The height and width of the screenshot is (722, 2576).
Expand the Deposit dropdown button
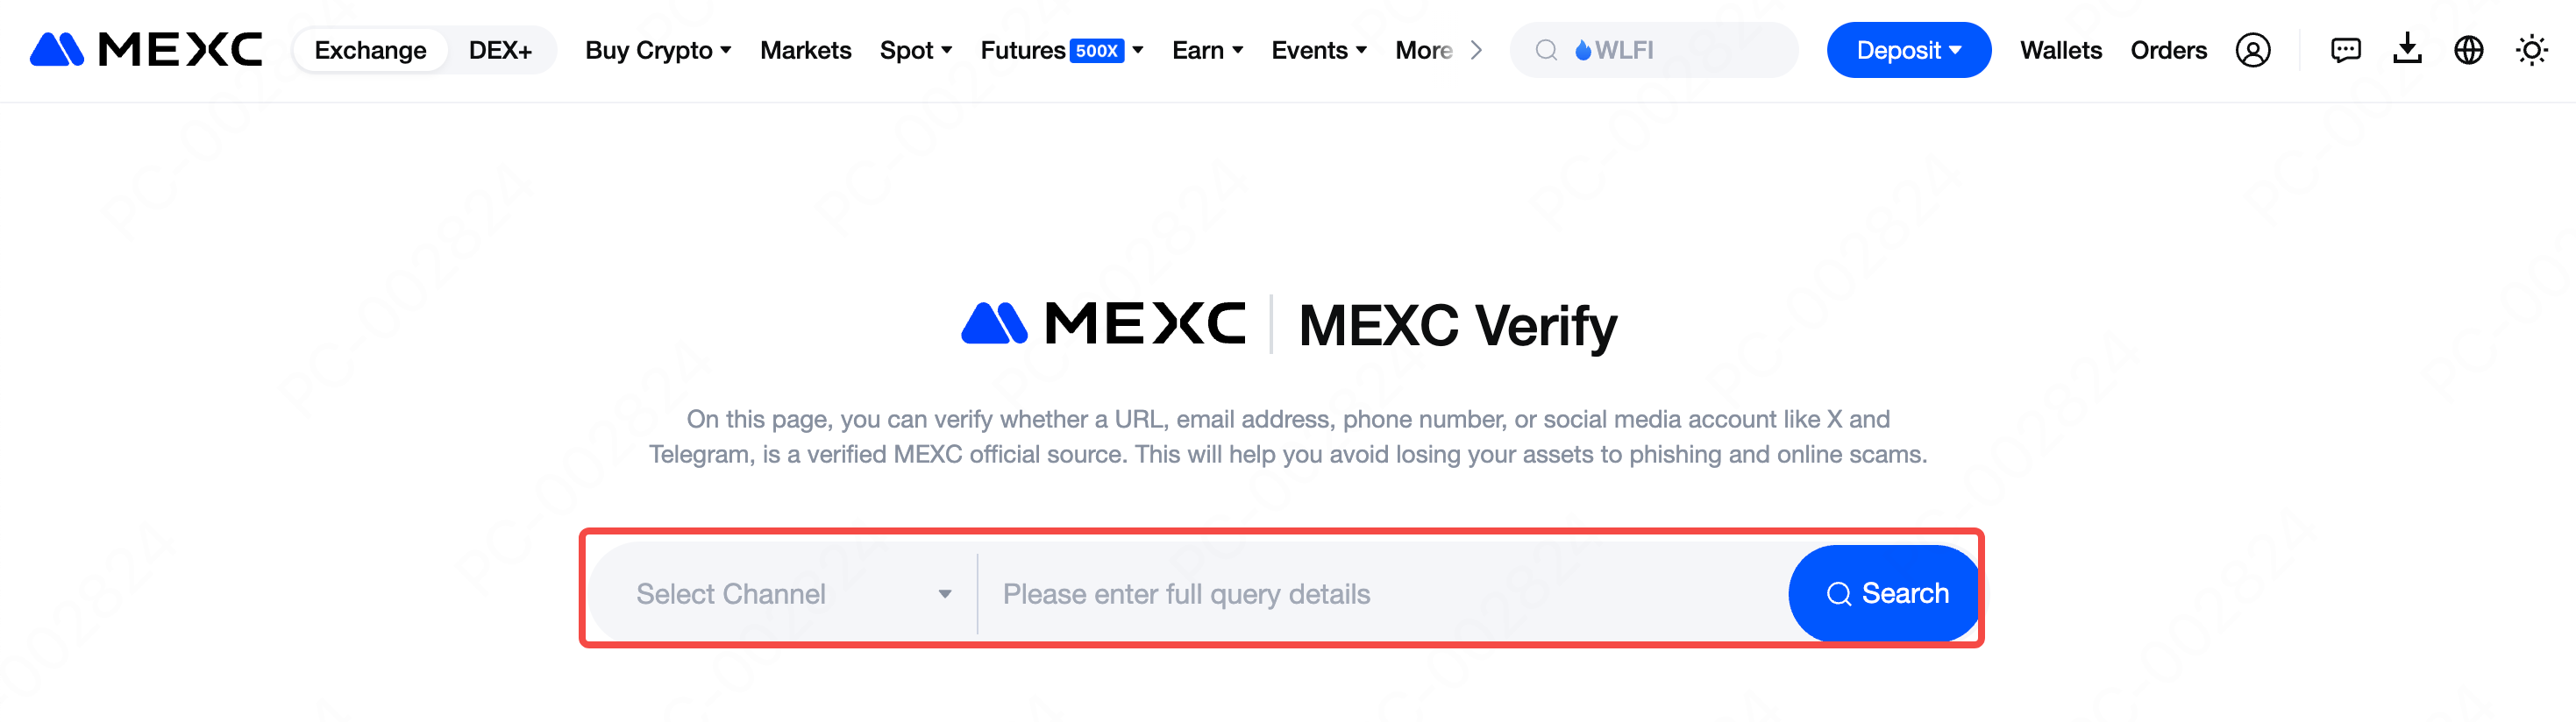coord(1908,50)
